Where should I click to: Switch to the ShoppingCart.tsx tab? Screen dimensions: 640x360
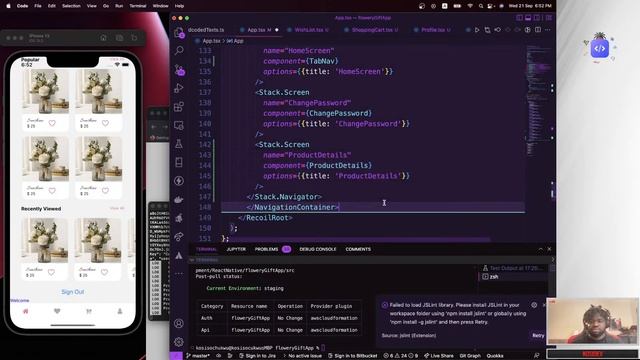pos(372,30)
